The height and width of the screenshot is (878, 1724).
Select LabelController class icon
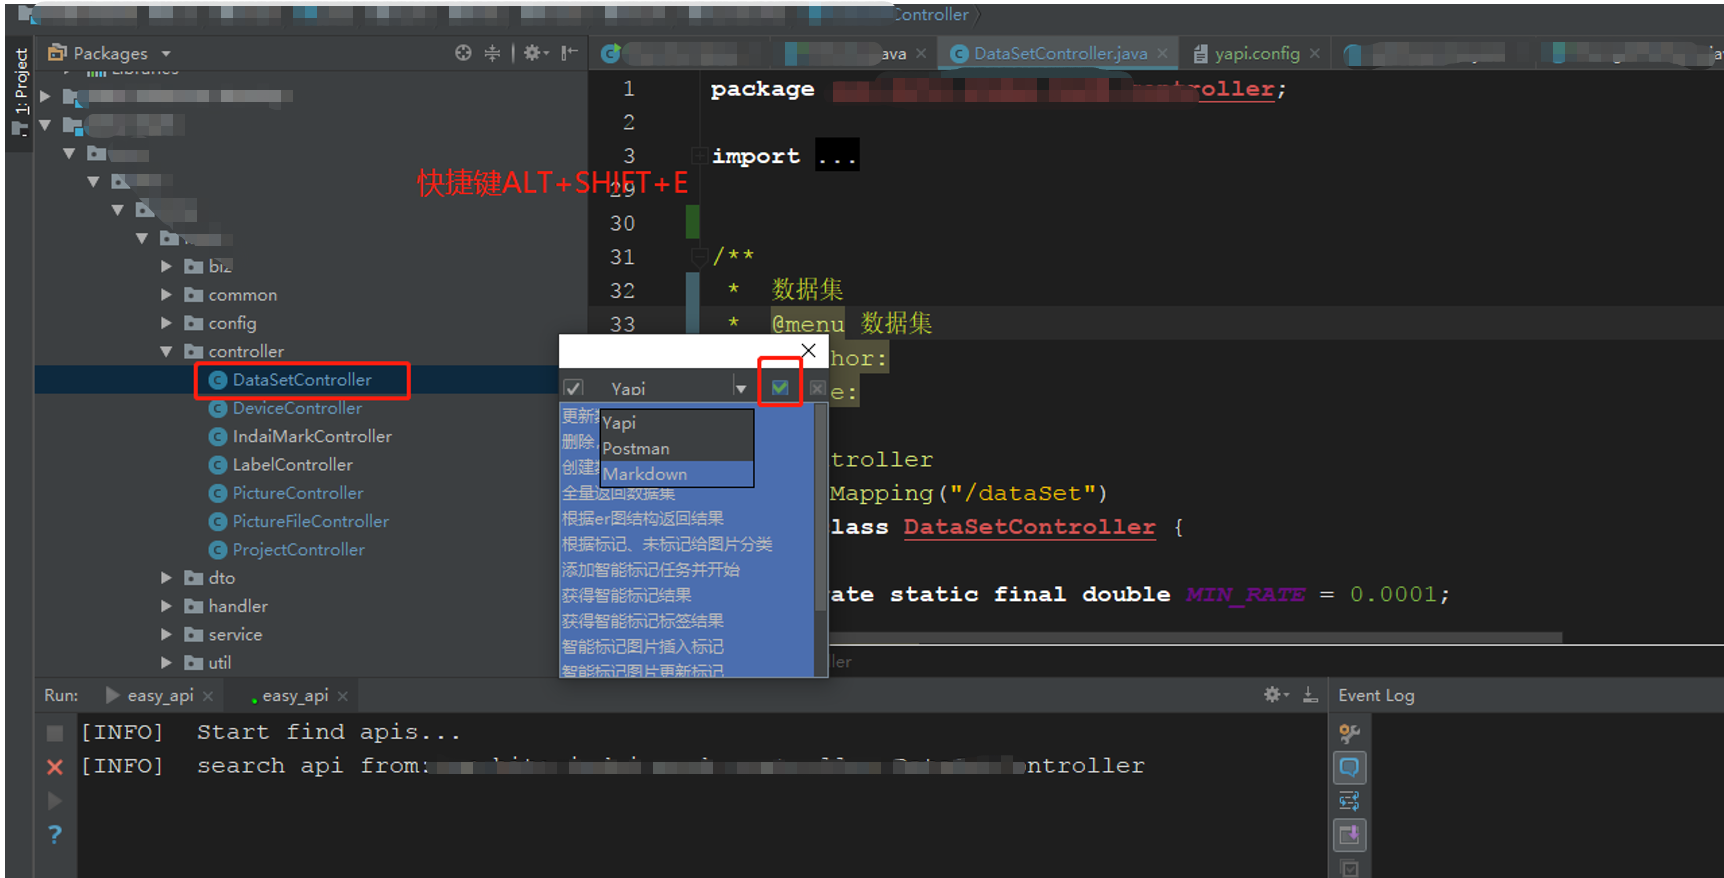(x=217, y=465)
